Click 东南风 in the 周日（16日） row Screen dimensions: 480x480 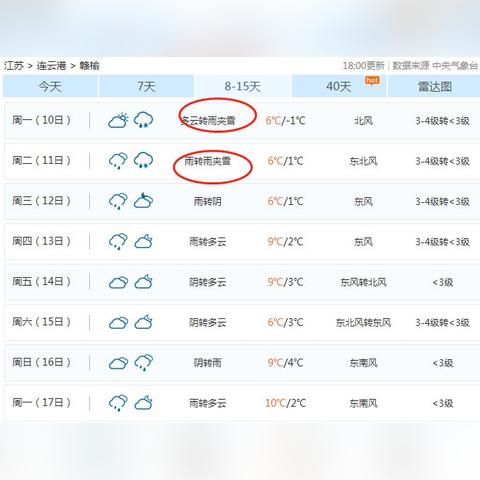tap(363, 363)
